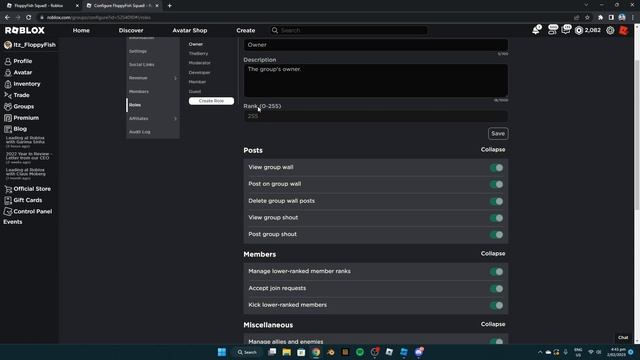
Task: Open Create in the top navigation
Action: point(246,31)
